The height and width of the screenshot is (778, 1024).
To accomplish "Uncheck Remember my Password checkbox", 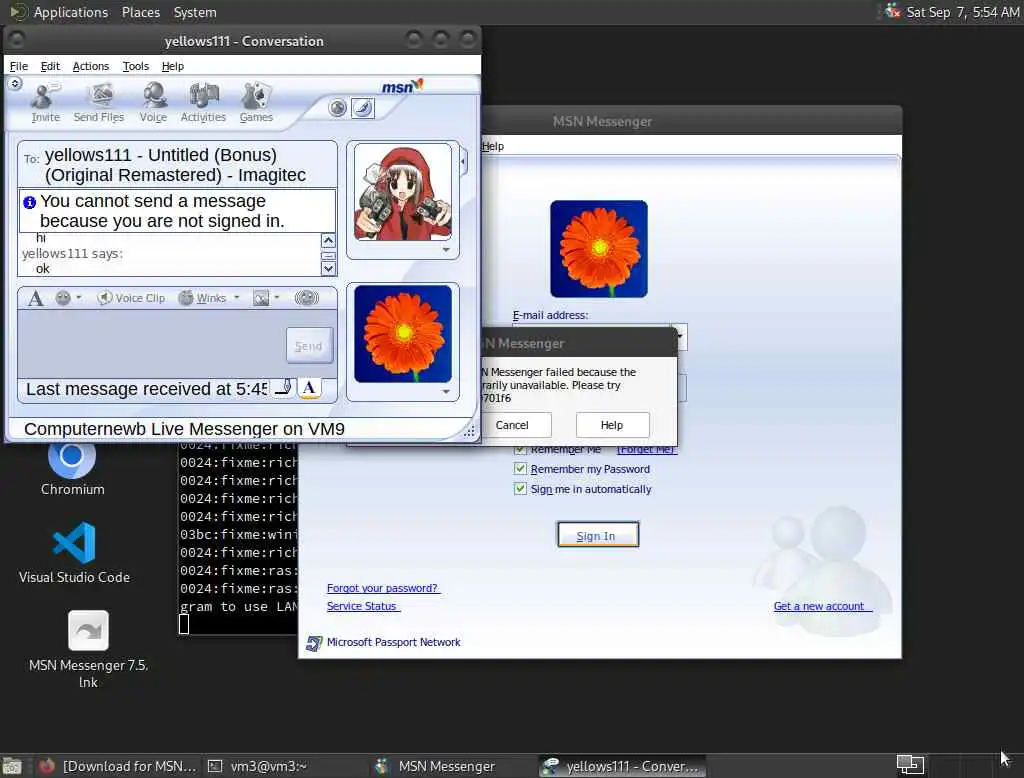I will [520, 468].
